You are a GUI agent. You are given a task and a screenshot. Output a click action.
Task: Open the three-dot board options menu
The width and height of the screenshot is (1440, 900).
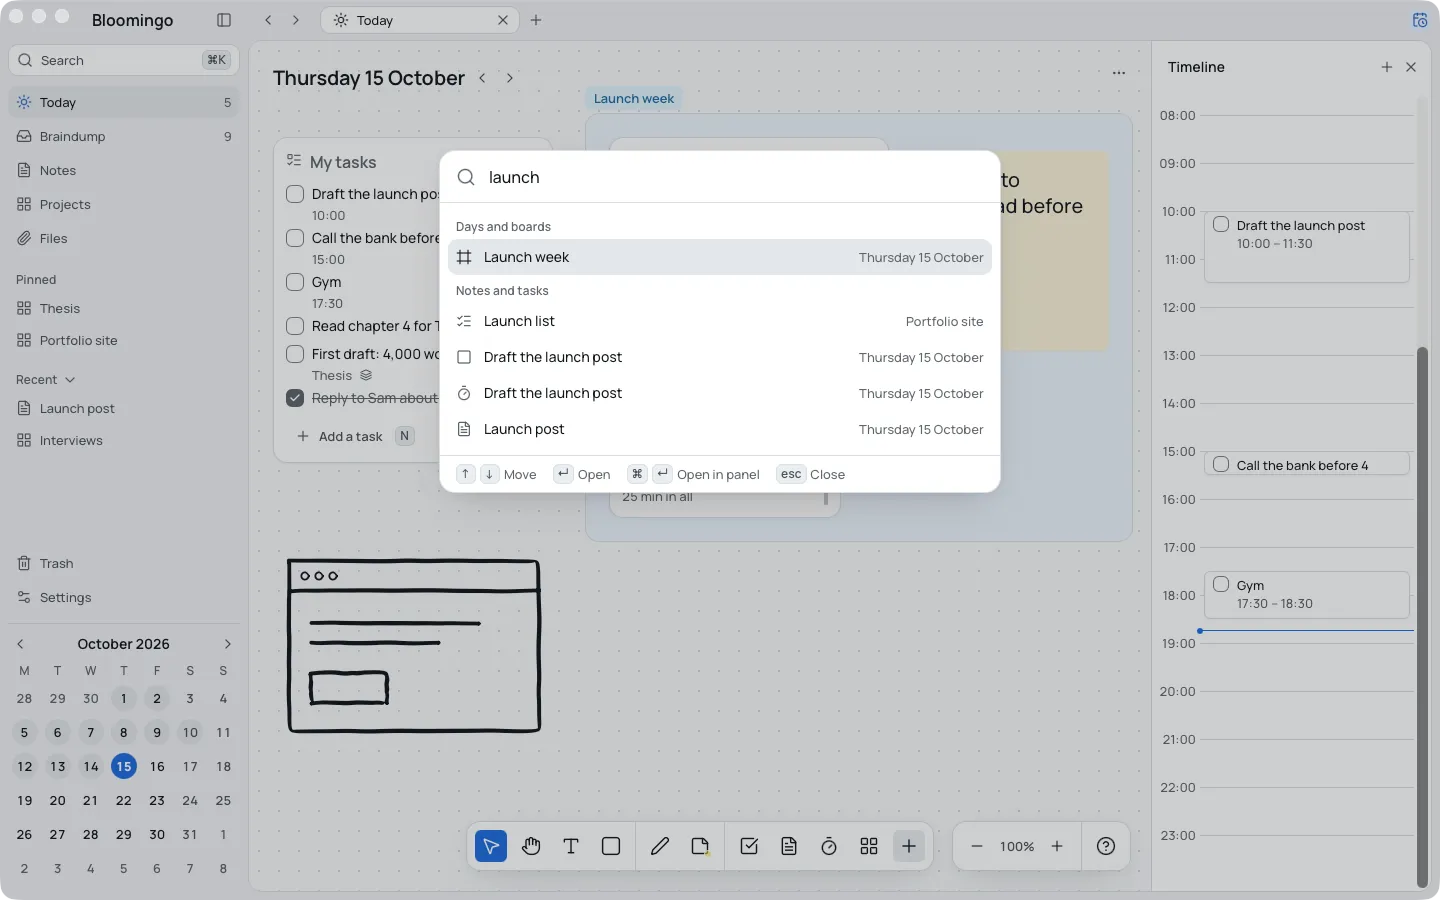(x=1119, y=72)
